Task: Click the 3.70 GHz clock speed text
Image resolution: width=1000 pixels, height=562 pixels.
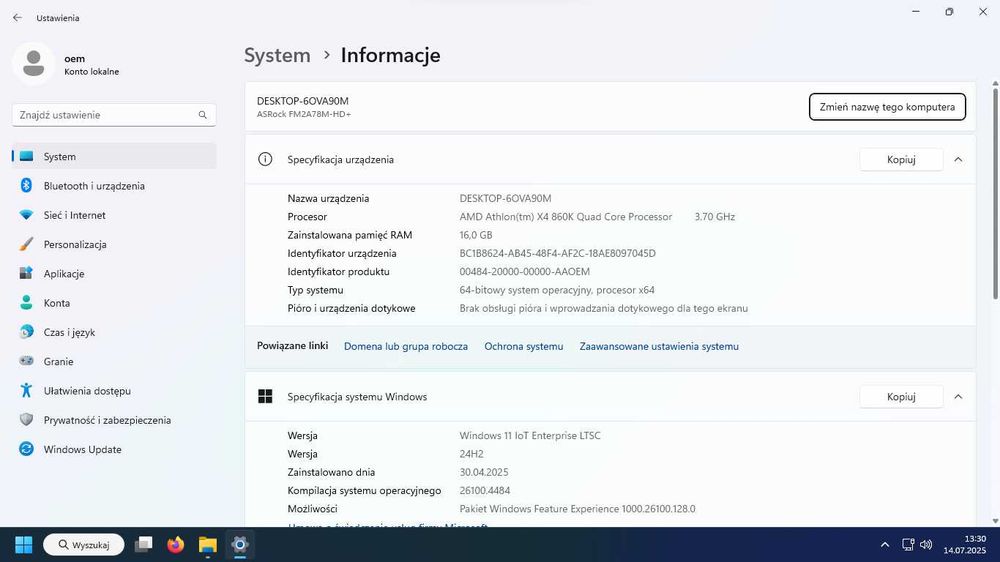Action: pos(715,217)
